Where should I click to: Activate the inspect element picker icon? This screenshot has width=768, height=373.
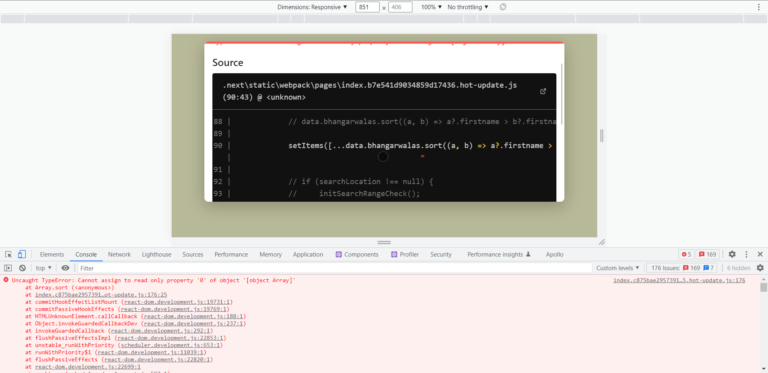(x=8, y=255)
